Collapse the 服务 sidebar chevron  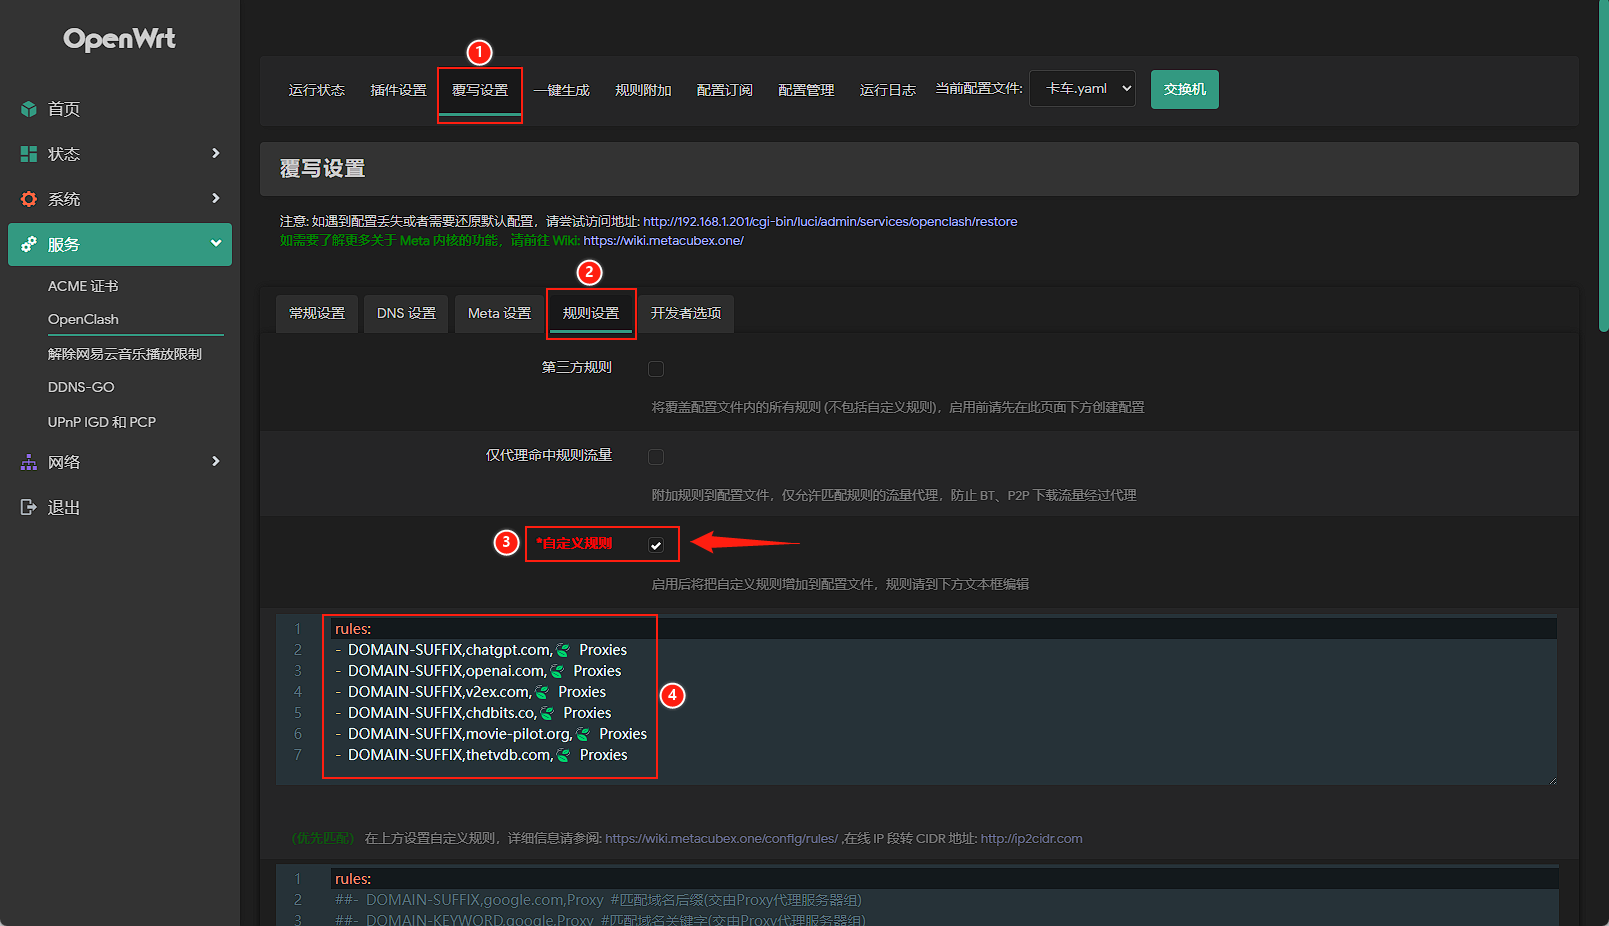[x=215, y=243]
